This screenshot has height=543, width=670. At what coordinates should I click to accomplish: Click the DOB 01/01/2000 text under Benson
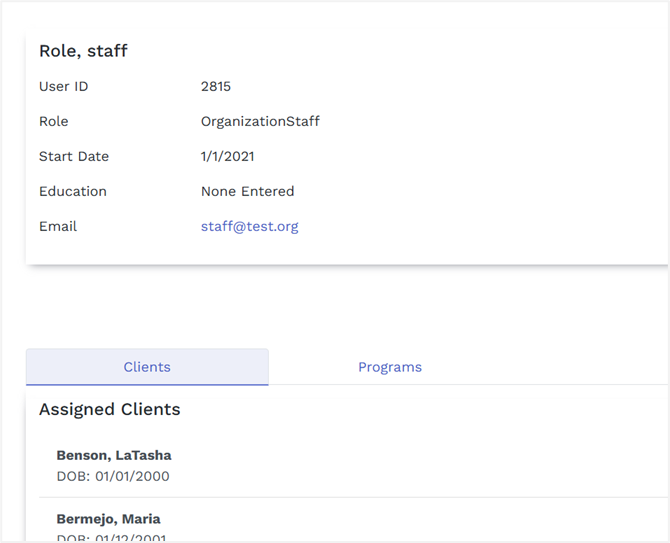(113, 476)
